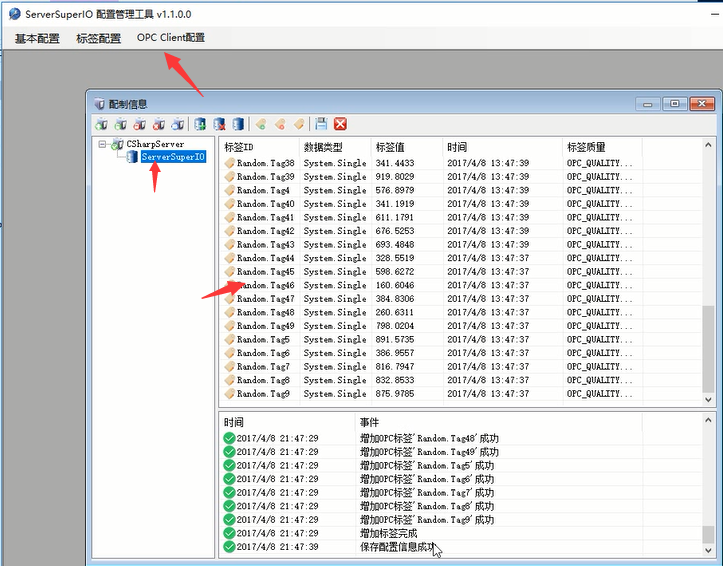Select the log entry 增加OPC标签'Random.Tag5'成功

[x=427, y=466]
